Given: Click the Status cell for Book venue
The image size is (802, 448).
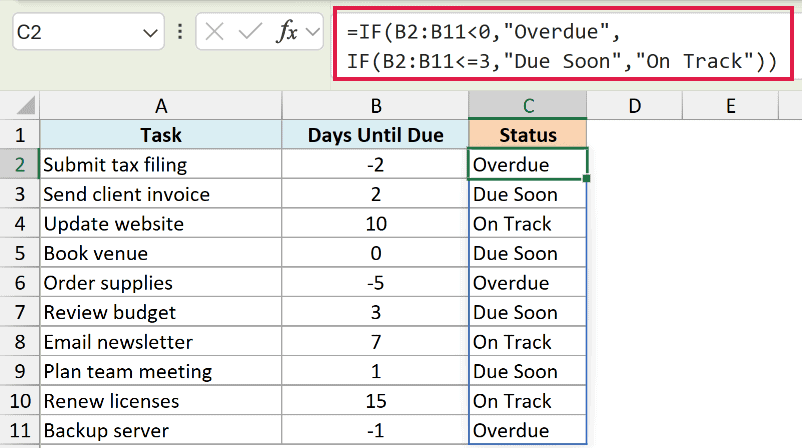Looking at the screenshot, I should 528,253.
